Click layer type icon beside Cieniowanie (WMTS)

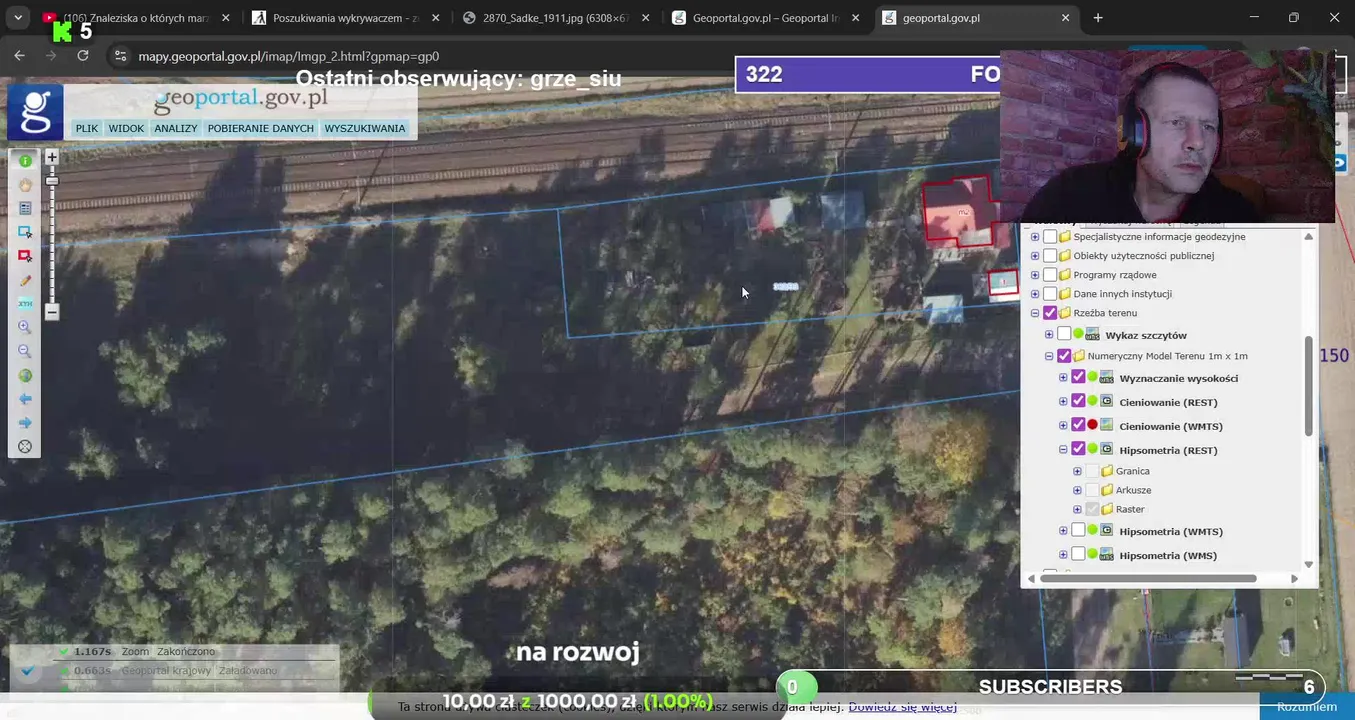(x=1107, y=425)
